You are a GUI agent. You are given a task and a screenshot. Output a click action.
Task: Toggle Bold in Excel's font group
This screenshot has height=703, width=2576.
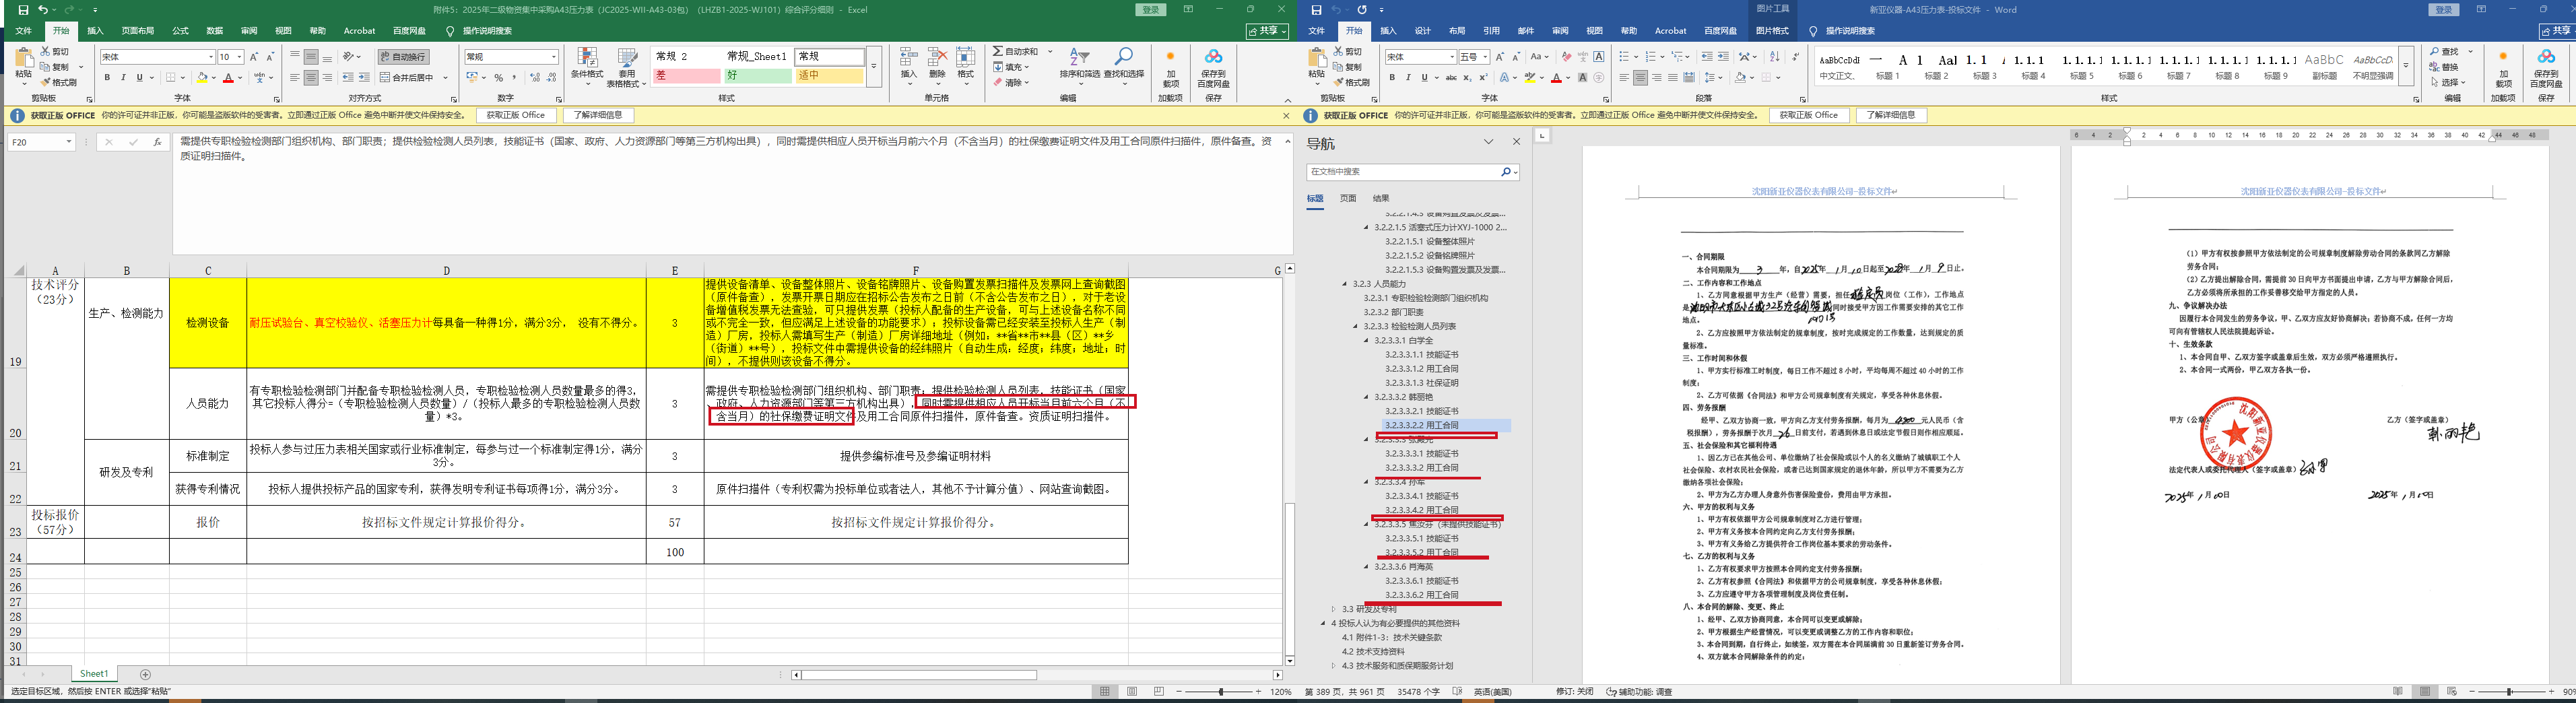coord(106,77)
